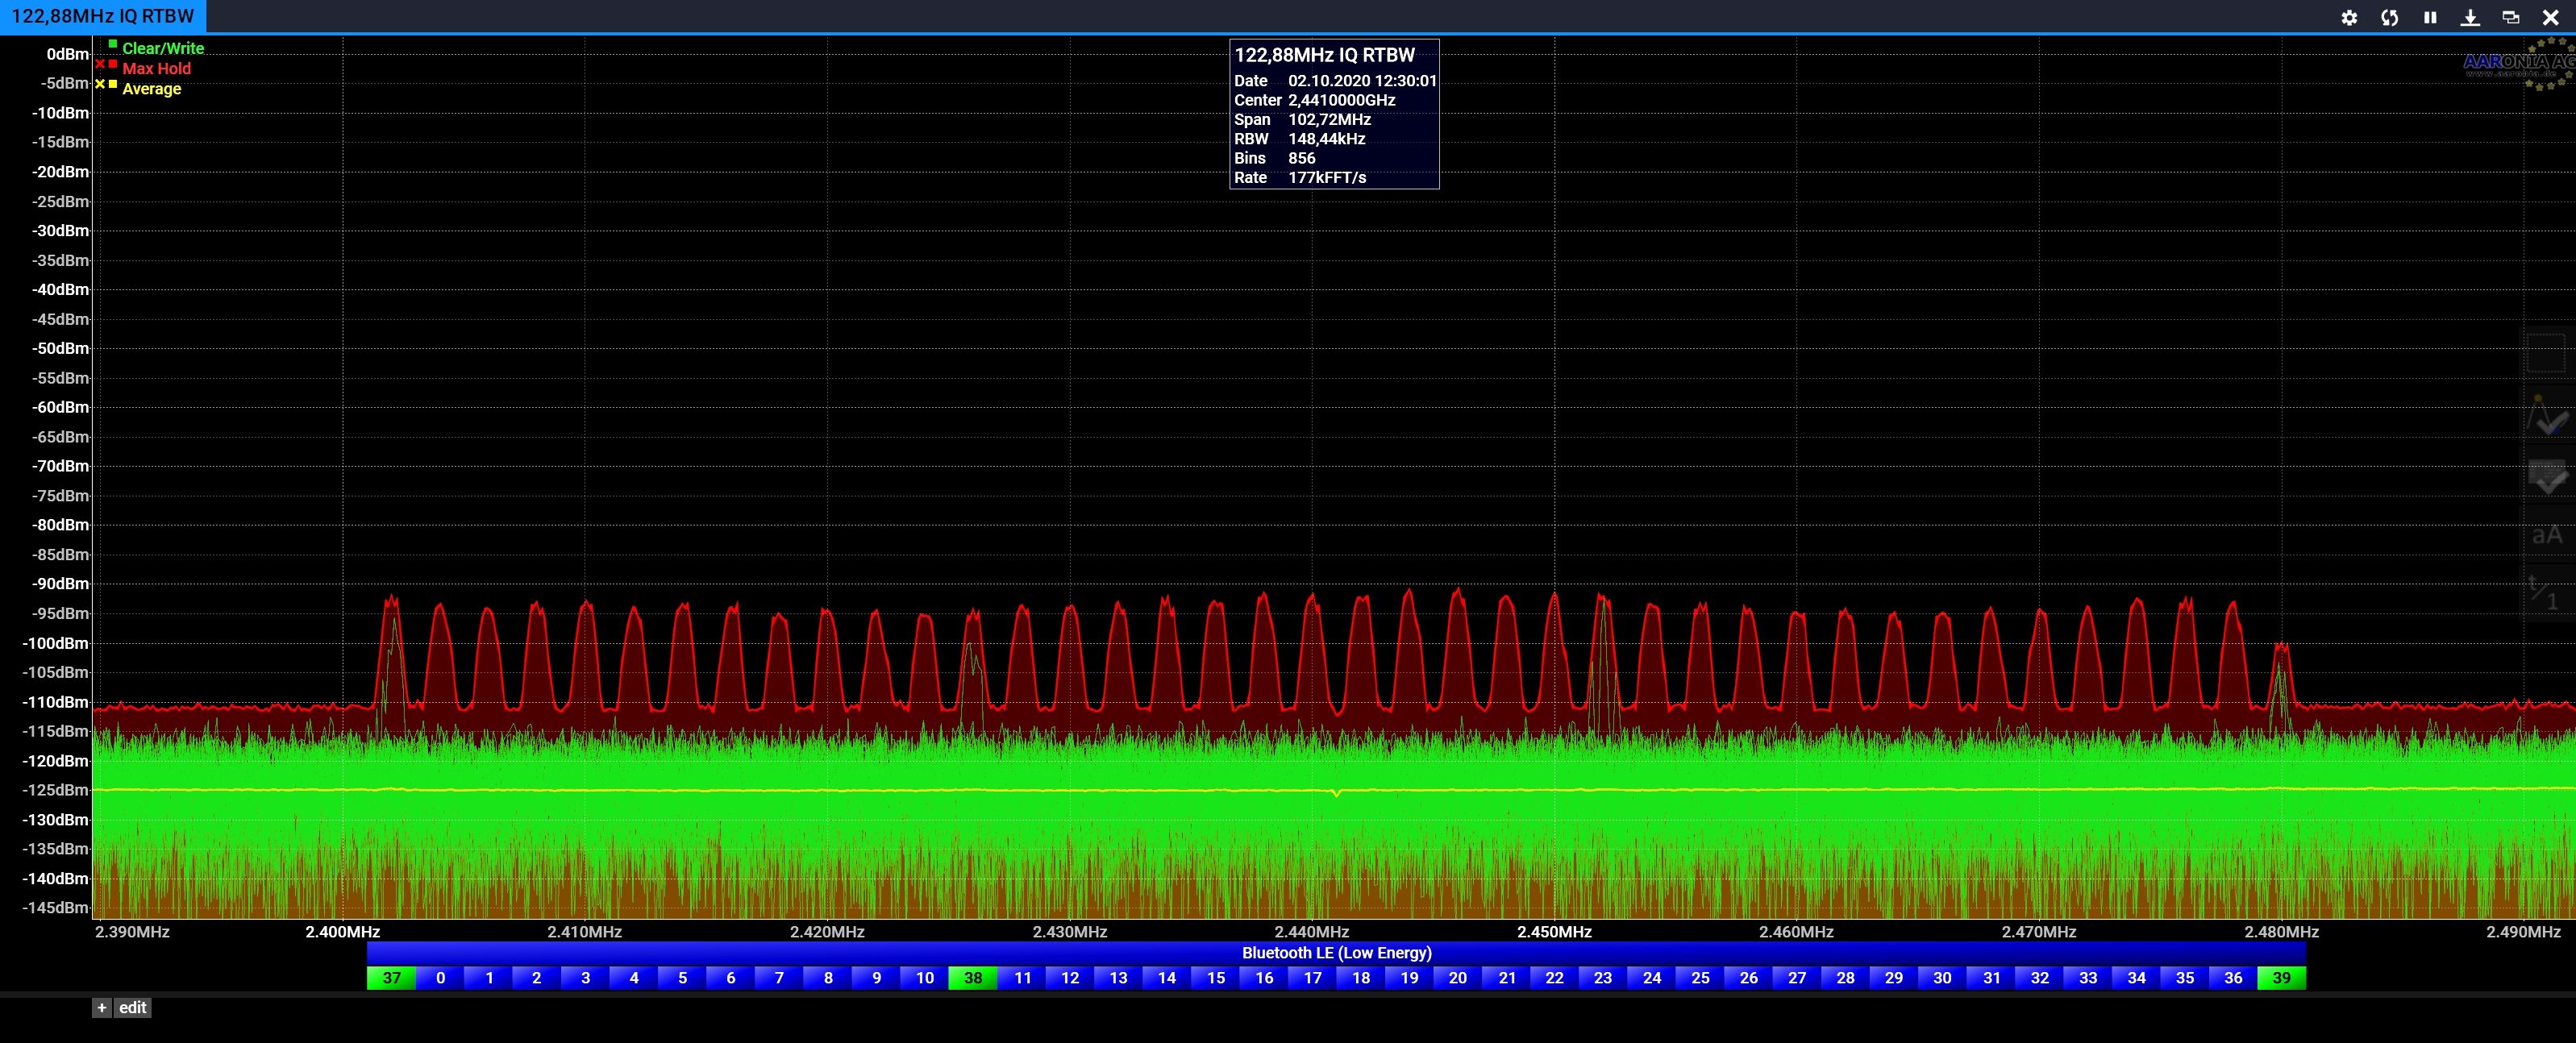
Task: Select Bluetooth advertising channel 38
Action: (x=973, y=978)
